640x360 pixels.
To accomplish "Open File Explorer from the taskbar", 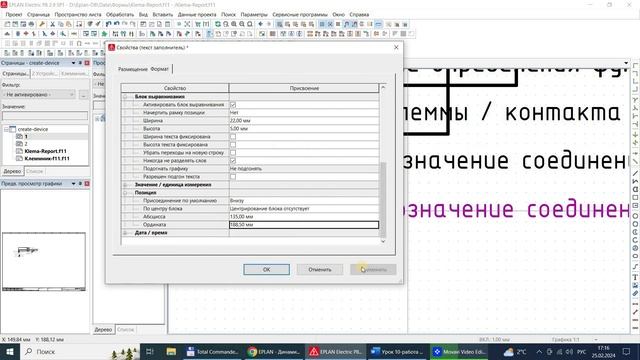I will 171,351.
